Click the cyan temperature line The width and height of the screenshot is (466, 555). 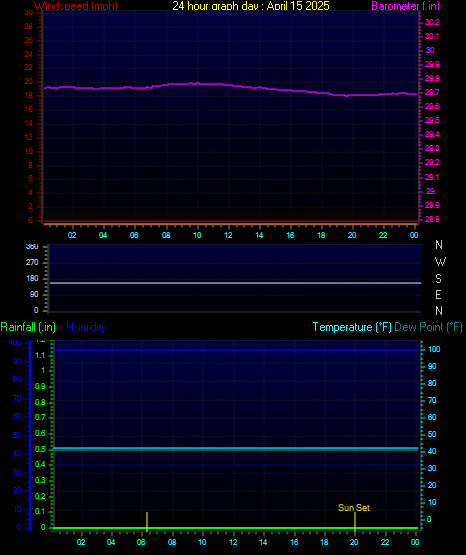235,448
